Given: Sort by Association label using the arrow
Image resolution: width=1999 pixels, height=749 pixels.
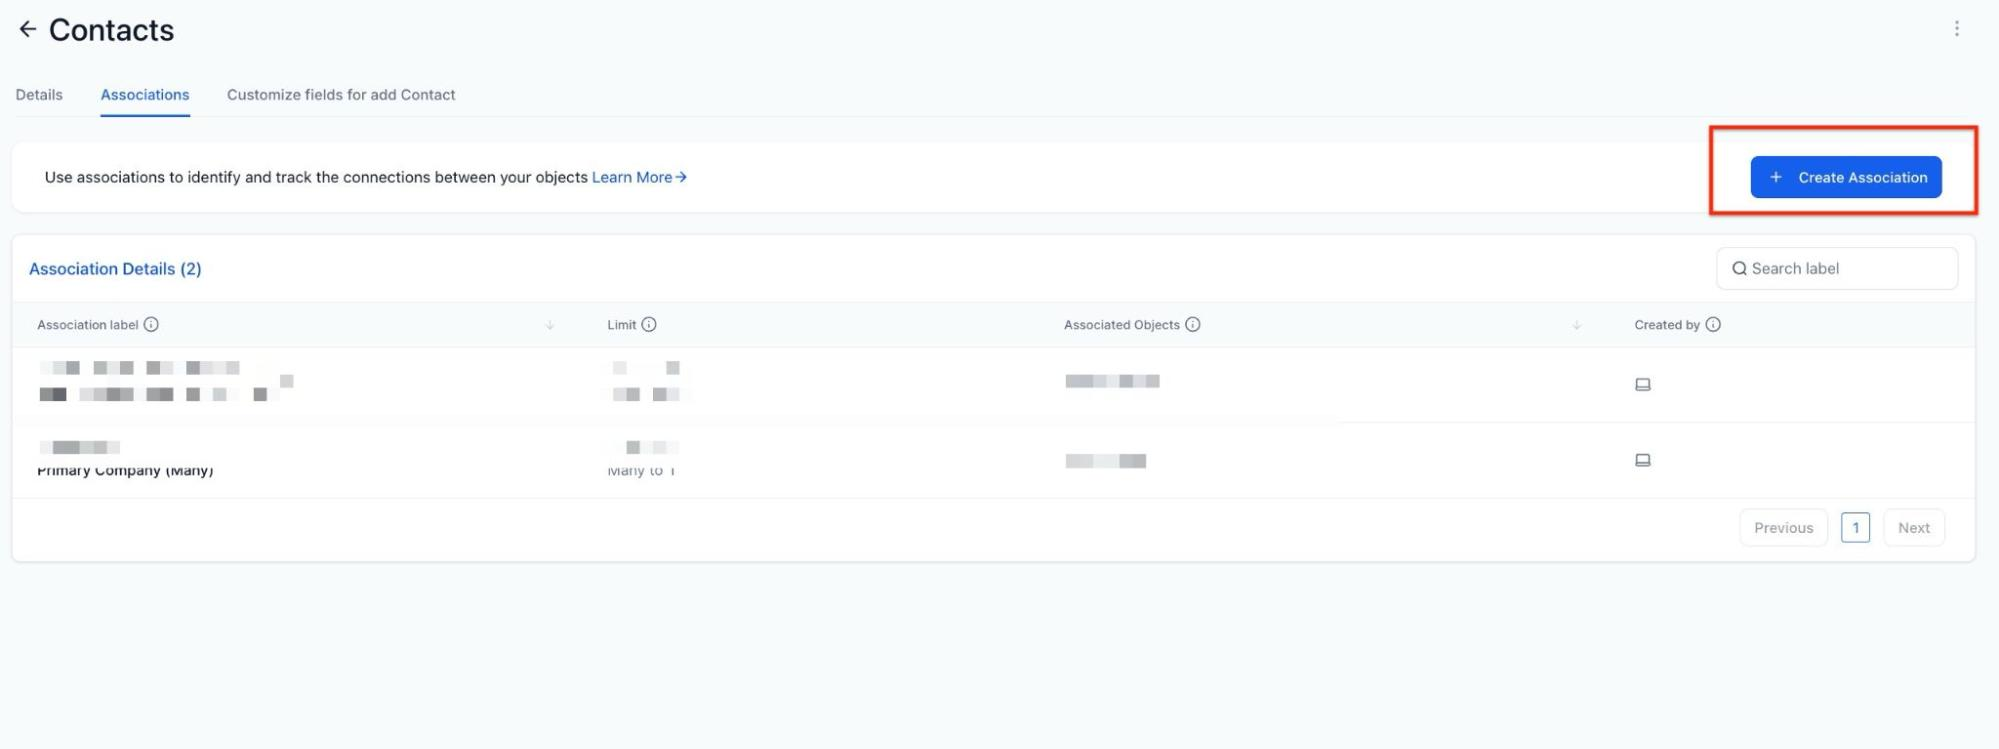Looking at the screenshot, I should (550, 326).
